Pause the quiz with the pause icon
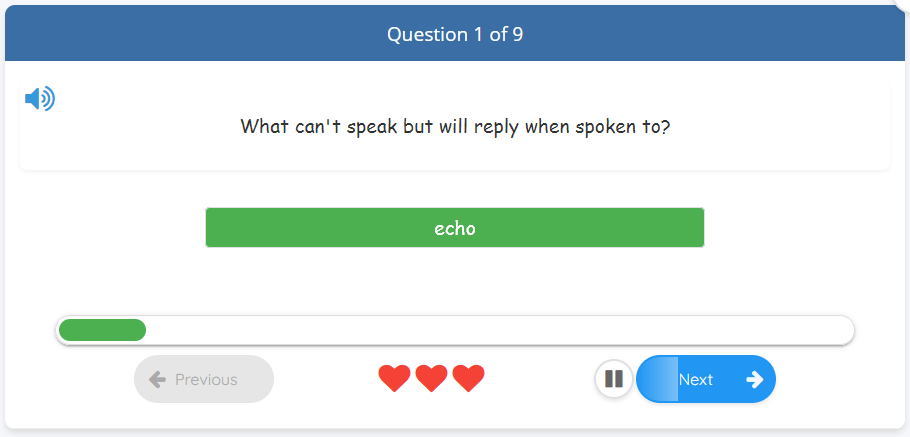Viewport: 910px width, 437px height. point(614,379)
